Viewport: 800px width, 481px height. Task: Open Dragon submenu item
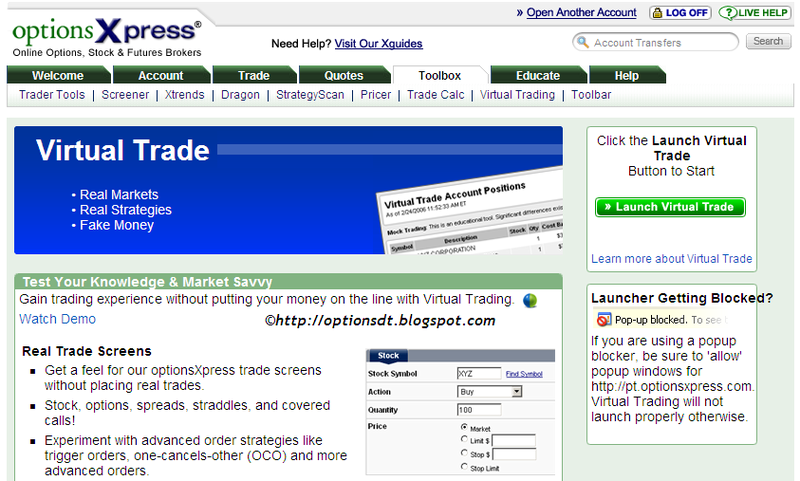[x=240, y=95]
